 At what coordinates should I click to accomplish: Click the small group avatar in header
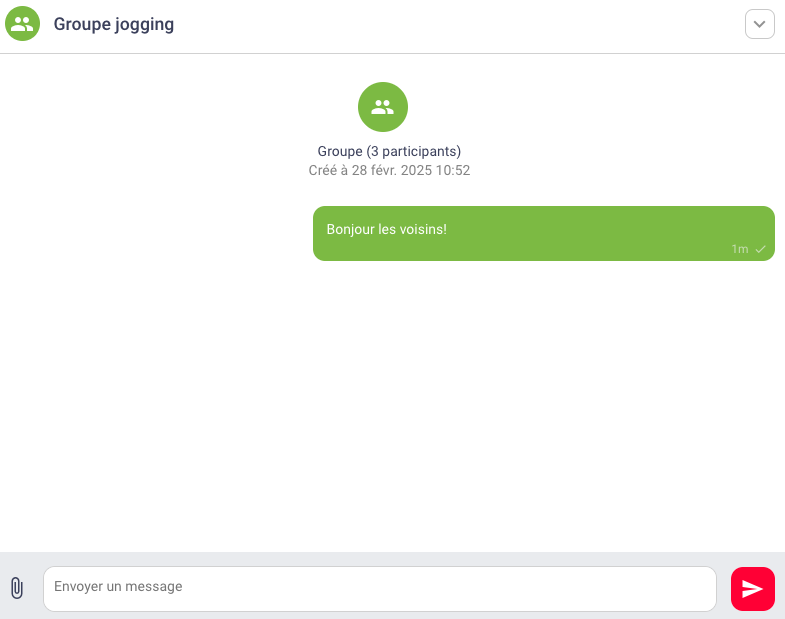click(23, 24)
